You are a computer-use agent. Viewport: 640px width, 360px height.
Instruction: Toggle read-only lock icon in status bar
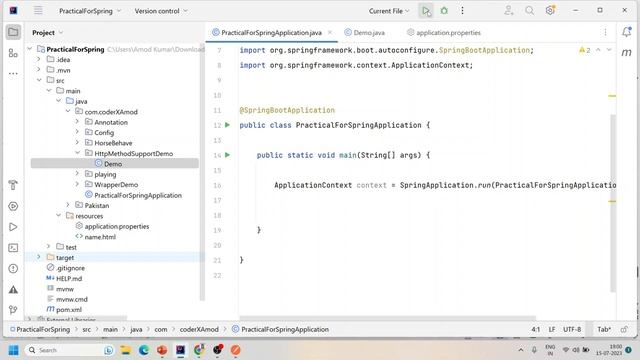click(x=624, y=329)
